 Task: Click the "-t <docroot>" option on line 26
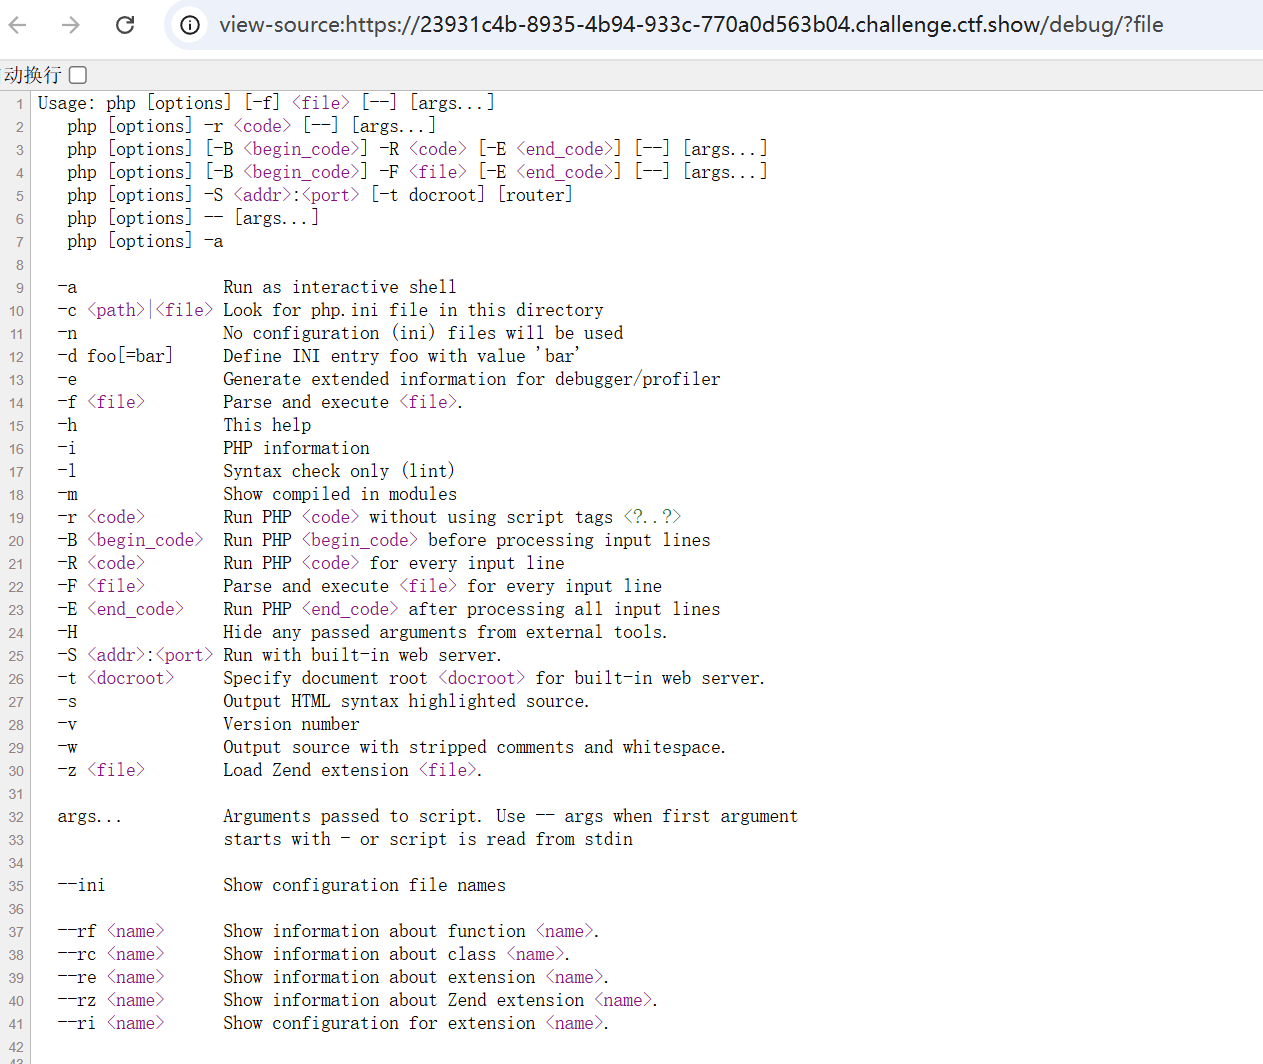coord(115,678)
